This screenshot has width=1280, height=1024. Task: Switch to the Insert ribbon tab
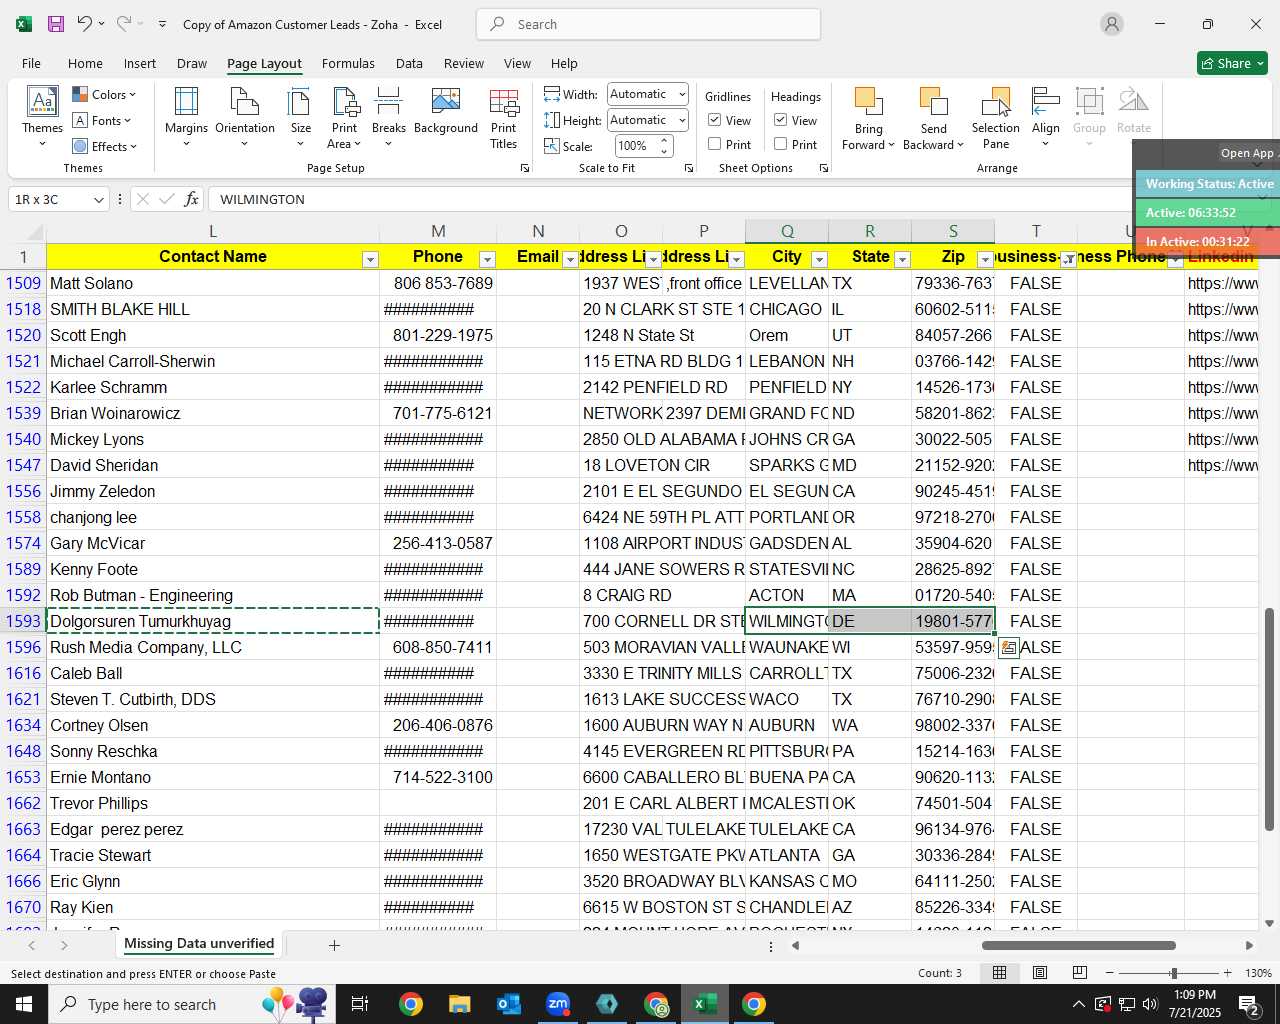[140, 63]
